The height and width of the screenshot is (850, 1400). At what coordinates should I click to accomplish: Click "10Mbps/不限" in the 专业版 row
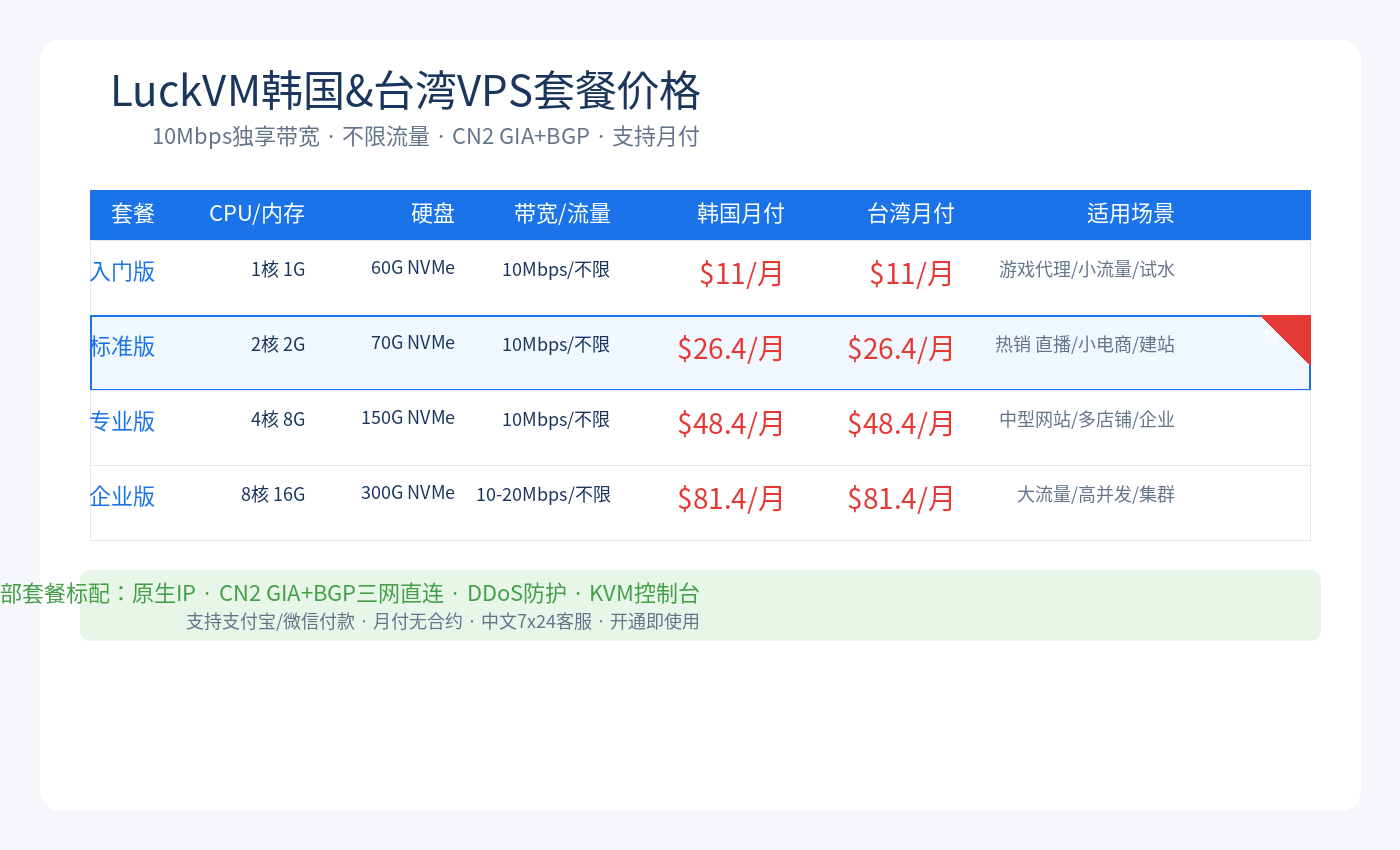pyautogui.click(x=556, y=419)
